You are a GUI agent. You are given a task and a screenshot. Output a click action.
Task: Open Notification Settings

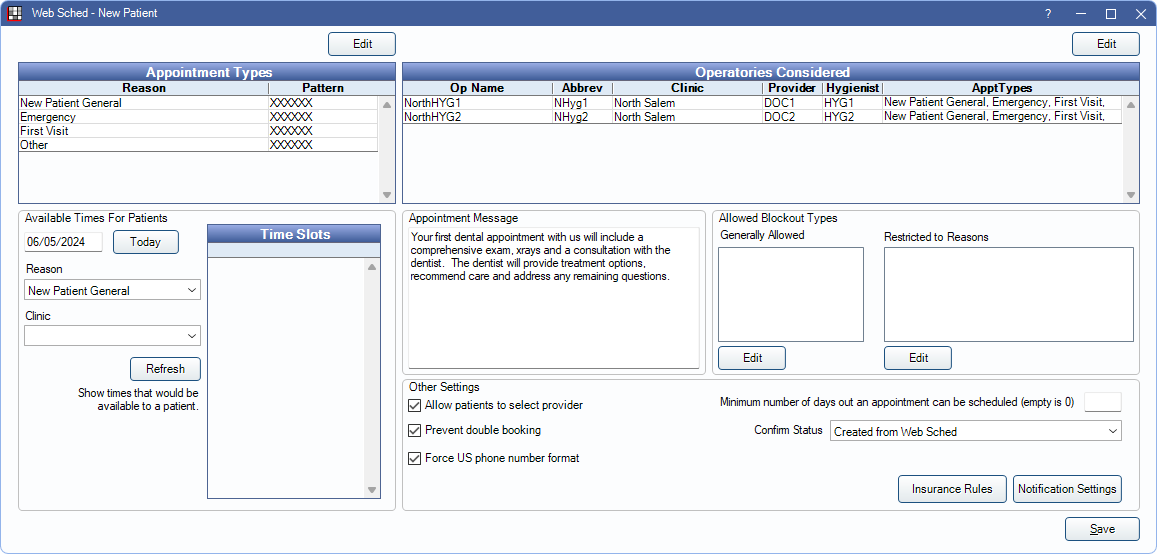[1067, 489]
